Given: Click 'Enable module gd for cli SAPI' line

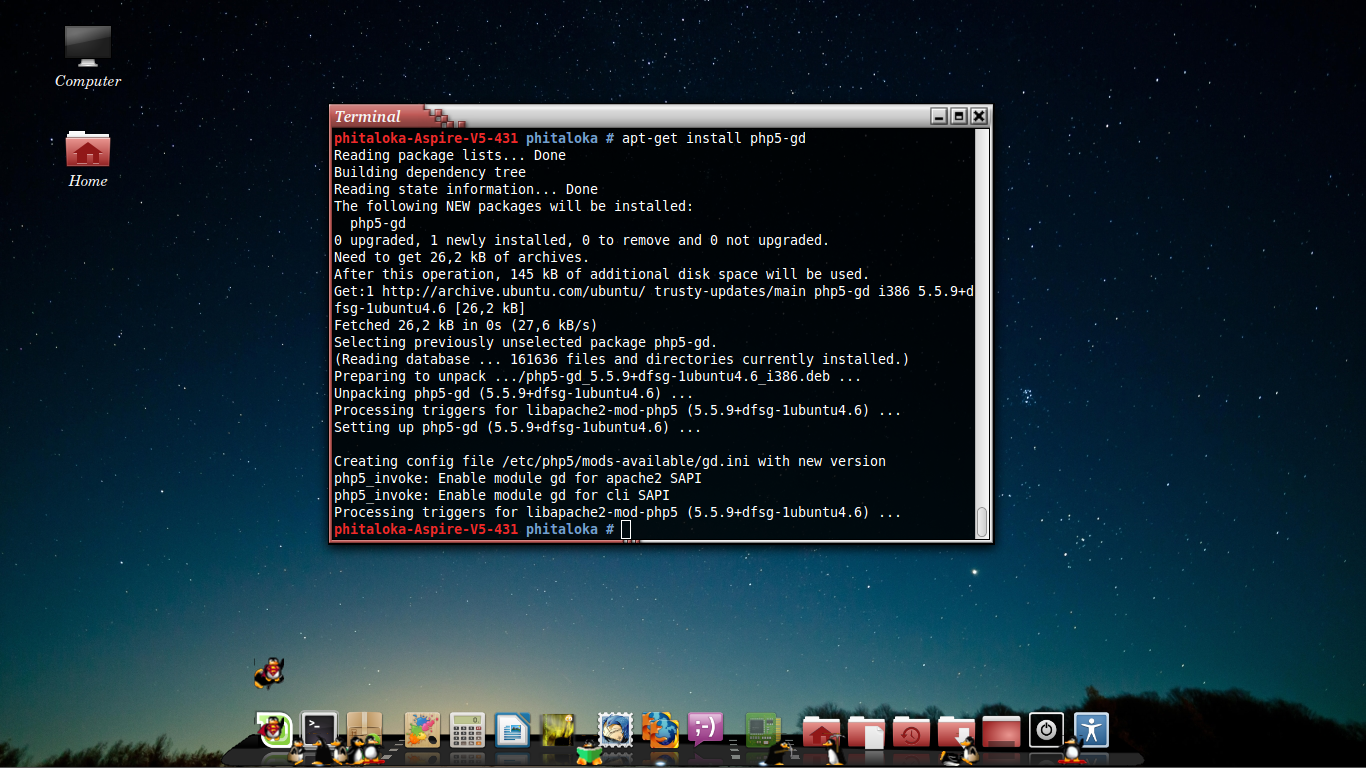Looking at the screenshot, I should (x=502, y=495).
